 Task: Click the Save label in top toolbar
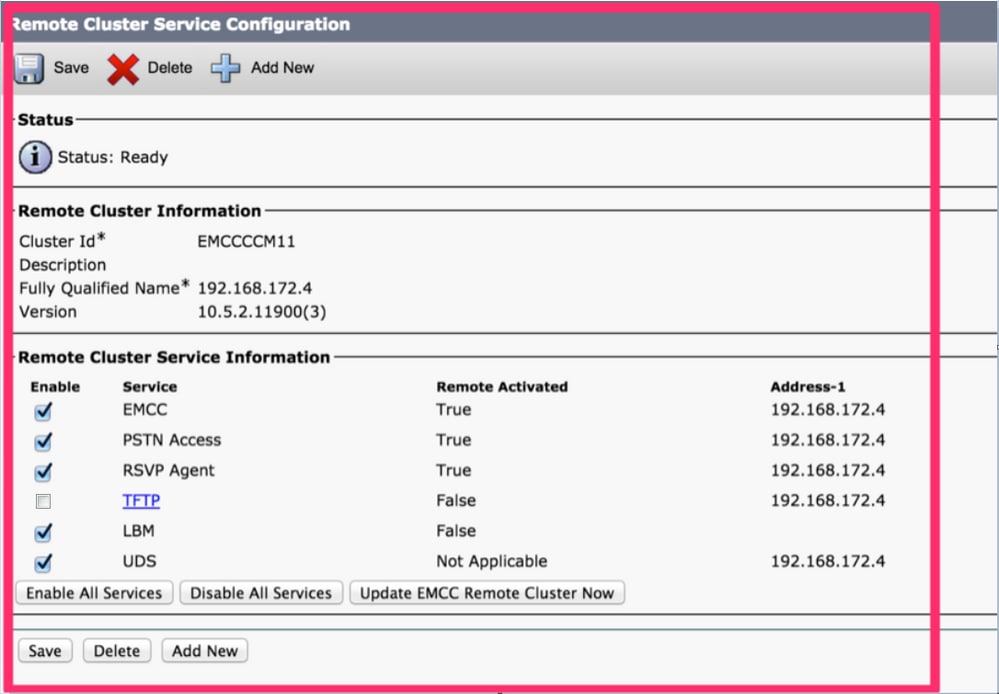[x=71, y=68]
